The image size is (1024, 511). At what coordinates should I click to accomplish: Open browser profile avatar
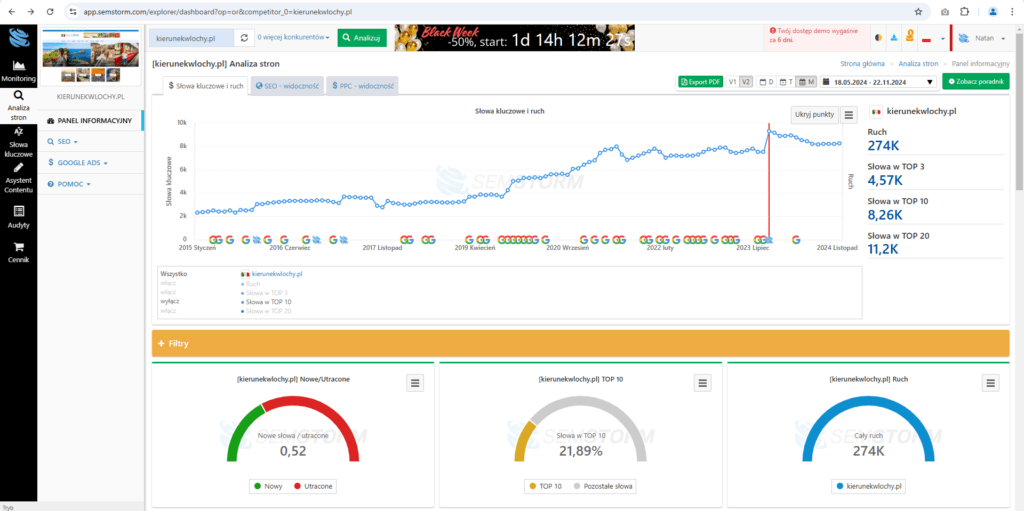[x=993, y=12]
